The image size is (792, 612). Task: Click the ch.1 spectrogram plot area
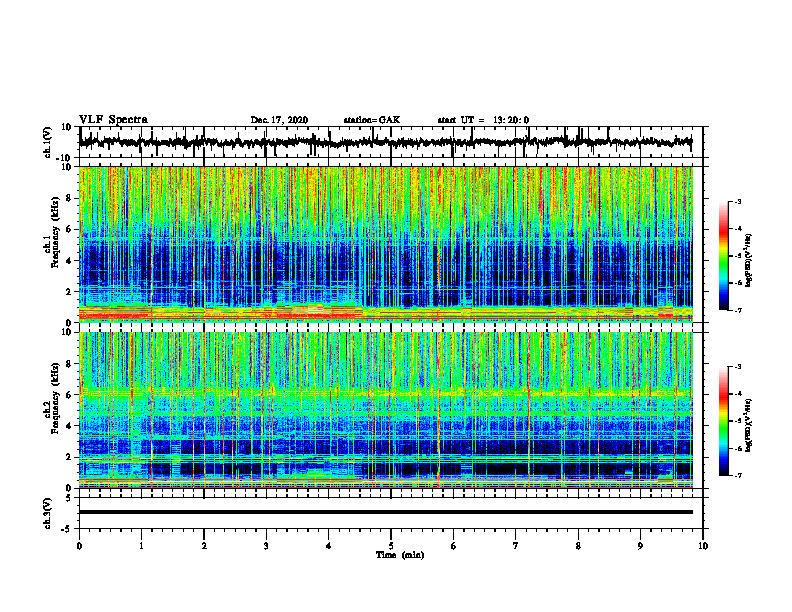pos(385,244)
